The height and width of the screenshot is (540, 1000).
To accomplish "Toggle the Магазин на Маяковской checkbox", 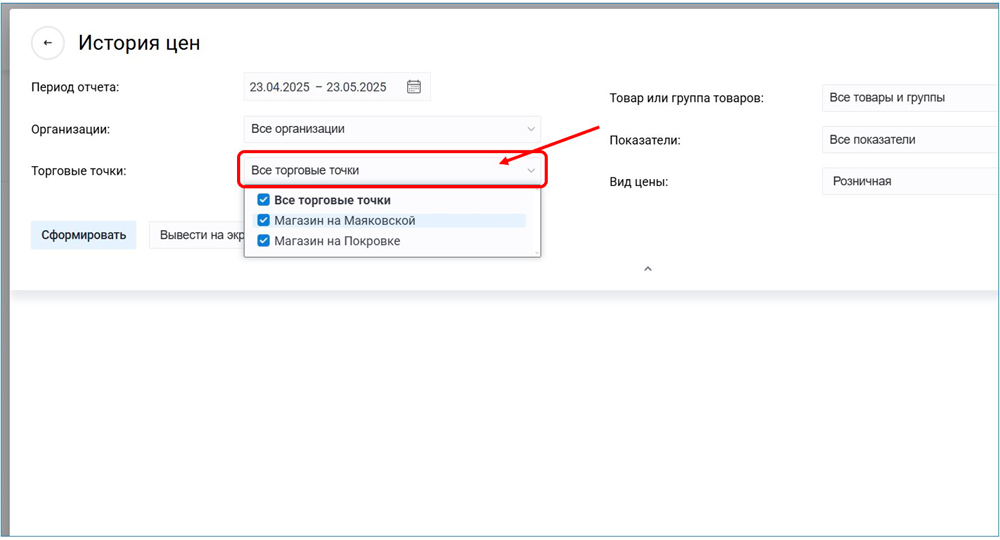I will (x=264, y=220).
